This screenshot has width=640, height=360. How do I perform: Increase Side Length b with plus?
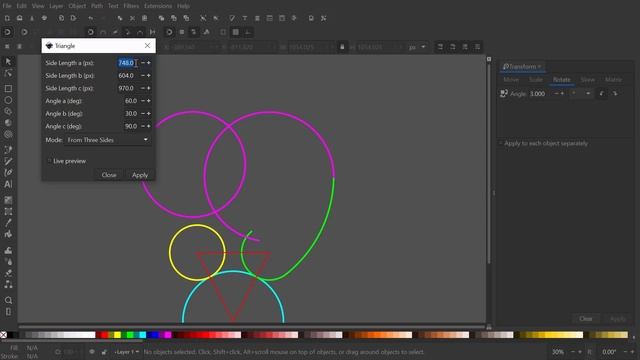click(x=149, y=76)
